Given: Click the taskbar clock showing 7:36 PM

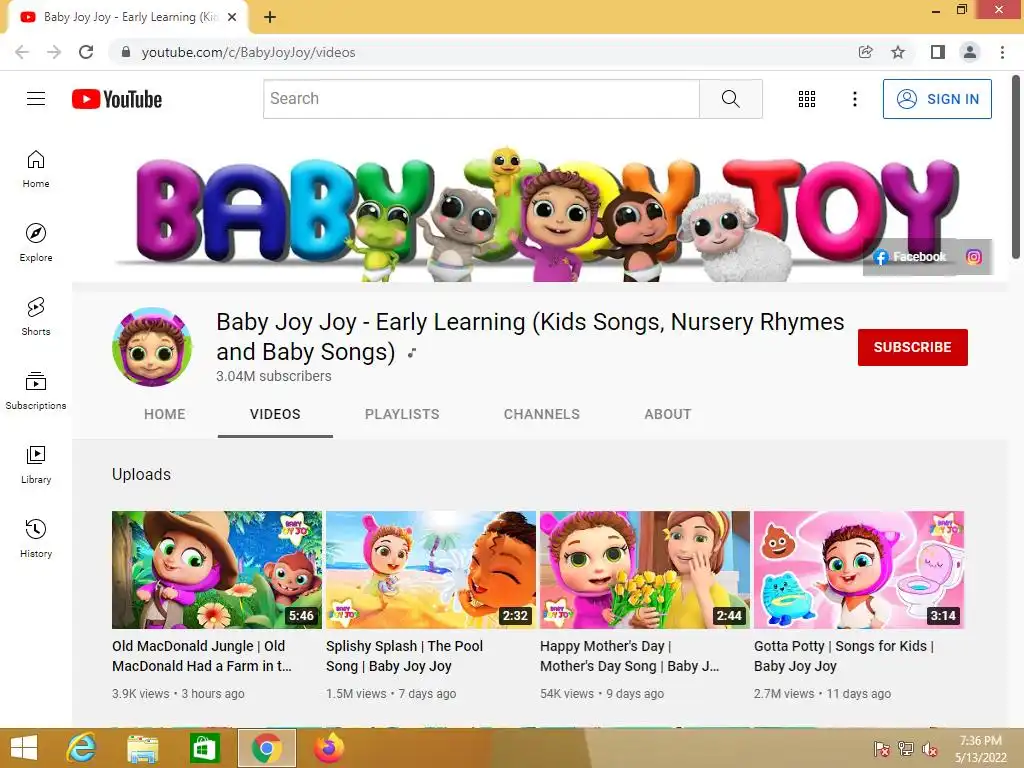Looking at the screenshot, I should (x=980, y=749).
